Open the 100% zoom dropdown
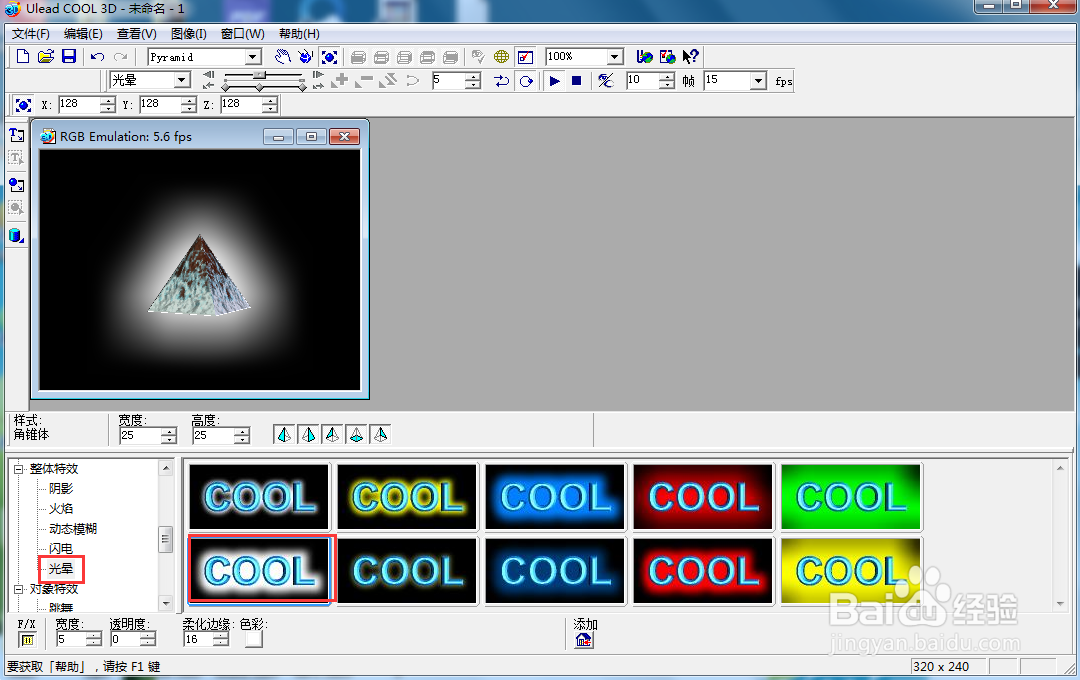1080x680 pixels. 615,56
